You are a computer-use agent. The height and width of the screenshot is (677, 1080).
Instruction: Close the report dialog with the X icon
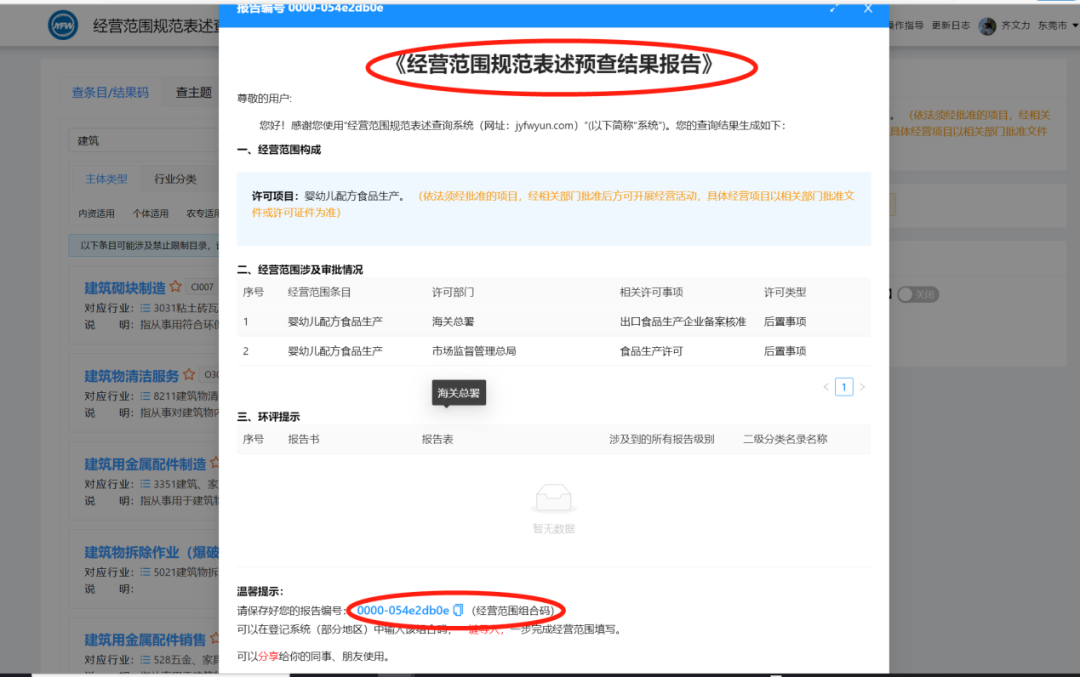pos(868,8)
